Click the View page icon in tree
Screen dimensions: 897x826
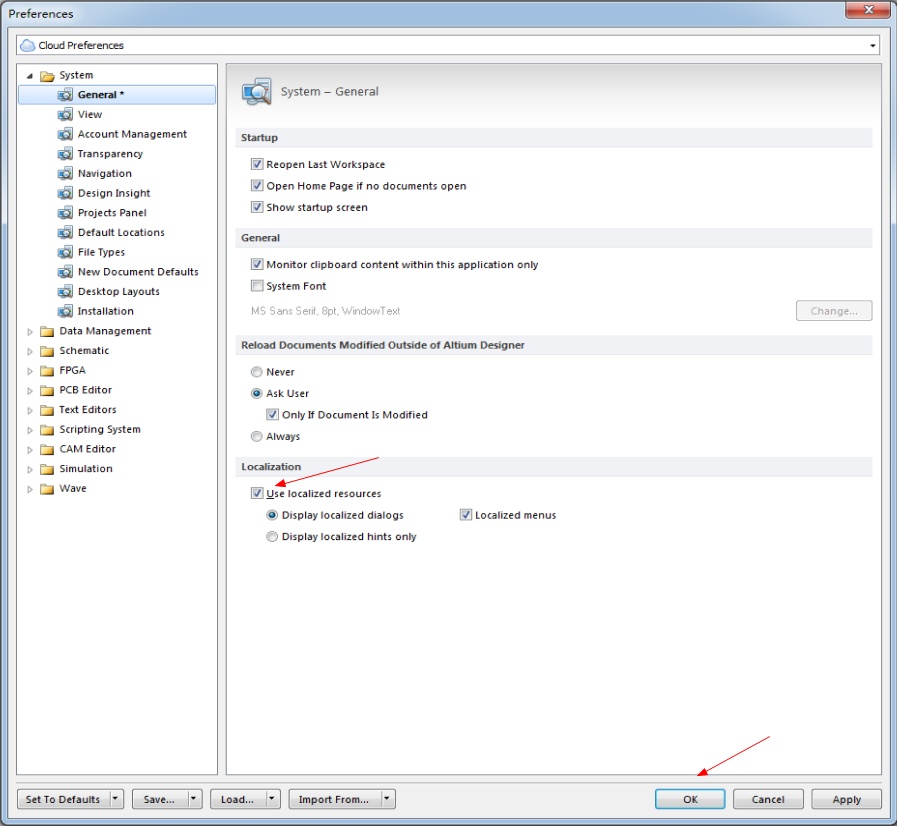pos(65,115)
